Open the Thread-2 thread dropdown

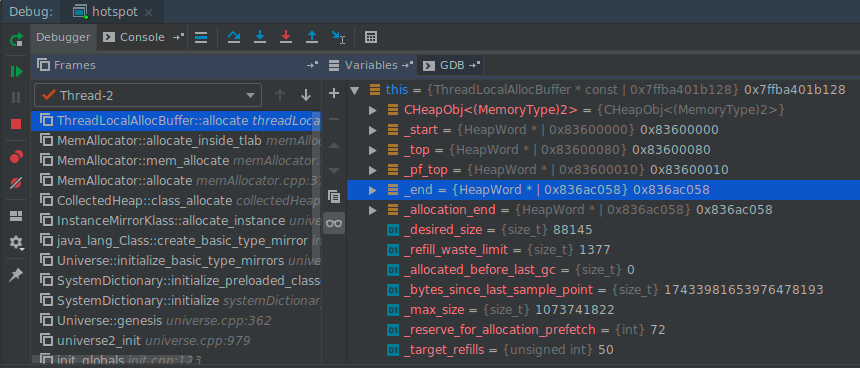[x=148, y=95]
